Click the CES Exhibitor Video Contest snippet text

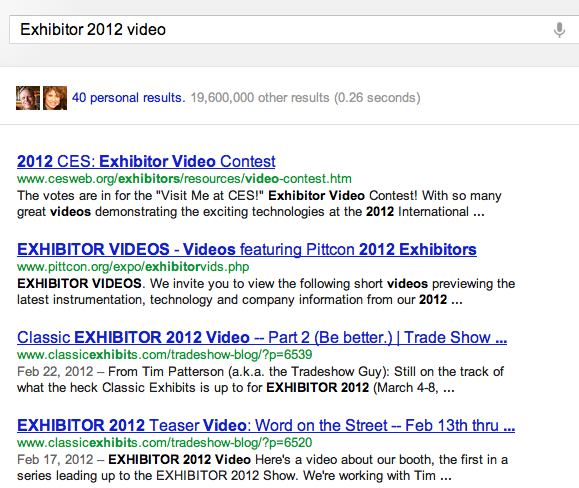point(259,203)
